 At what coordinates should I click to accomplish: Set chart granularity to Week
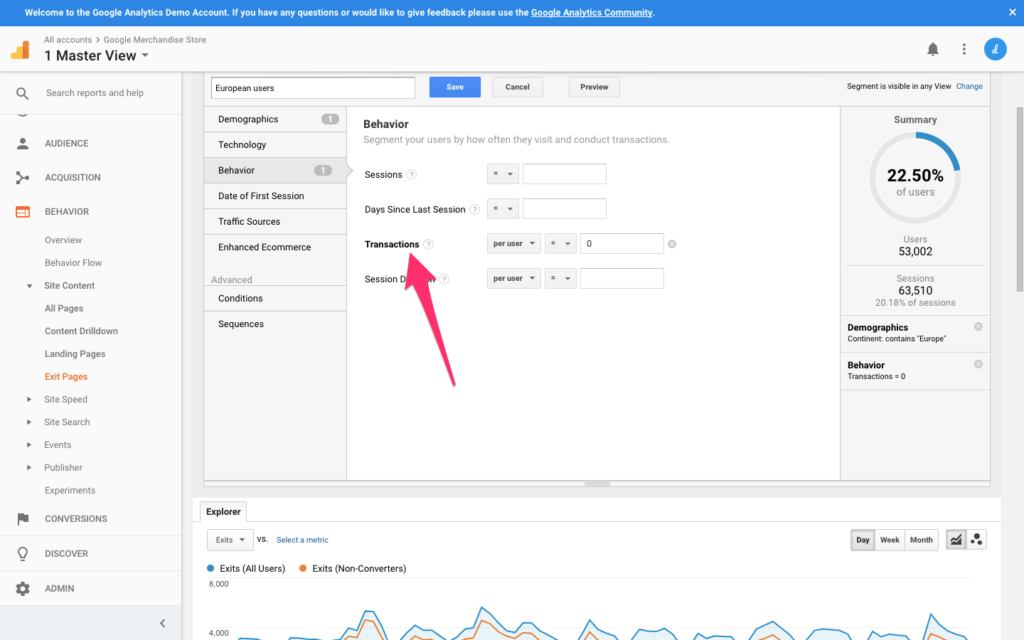889,540
